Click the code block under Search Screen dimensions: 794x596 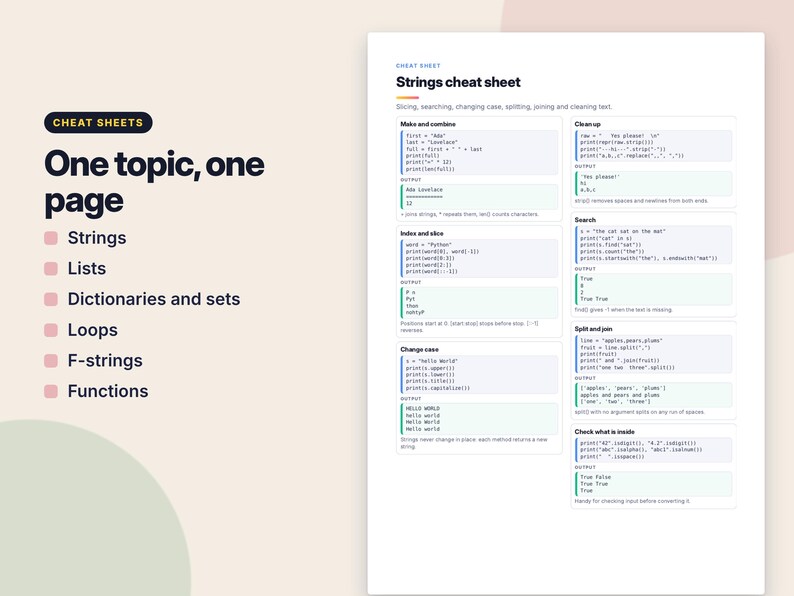653,245
